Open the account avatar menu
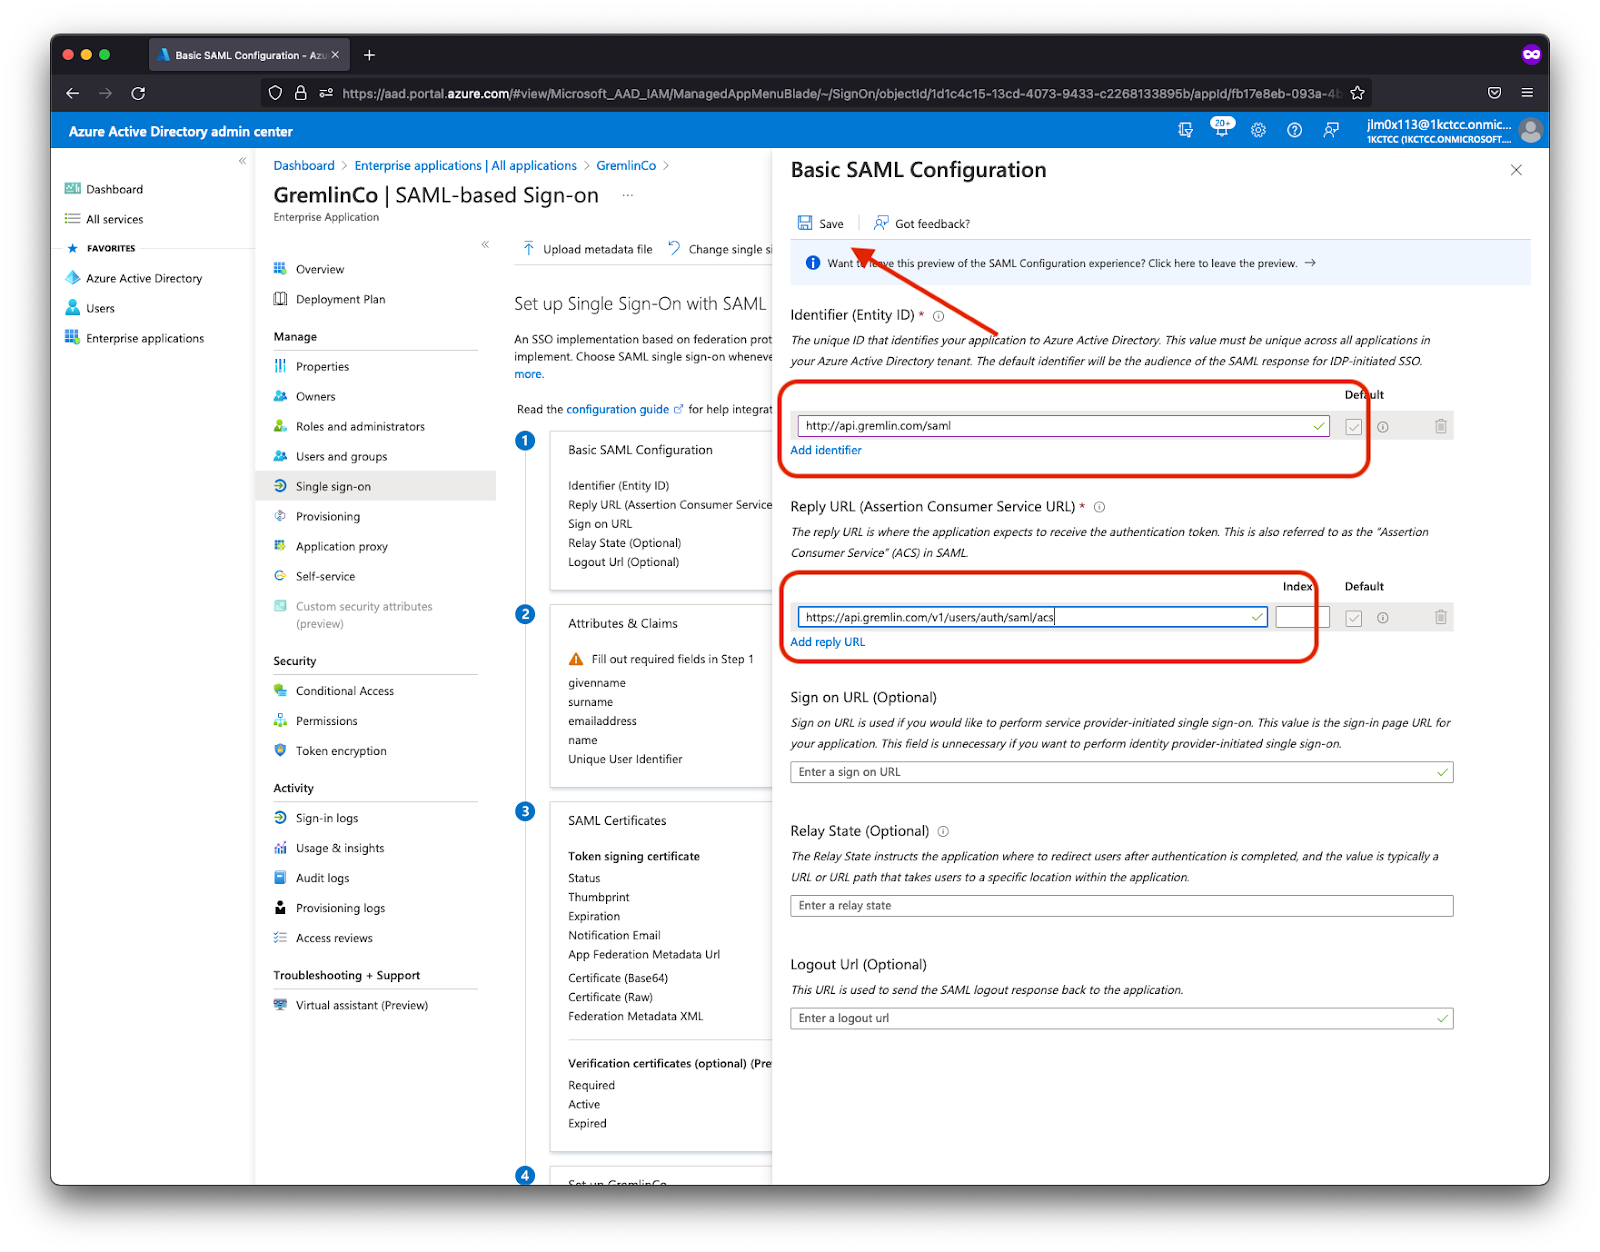 pos(1530,130)
